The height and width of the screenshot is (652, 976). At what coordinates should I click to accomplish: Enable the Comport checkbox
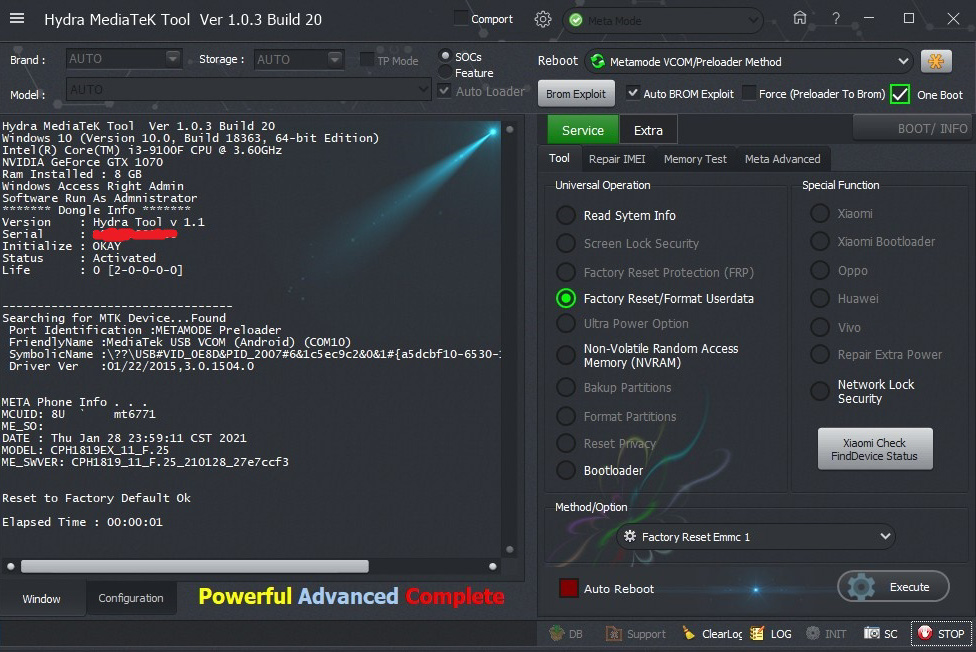click(461, 18)
